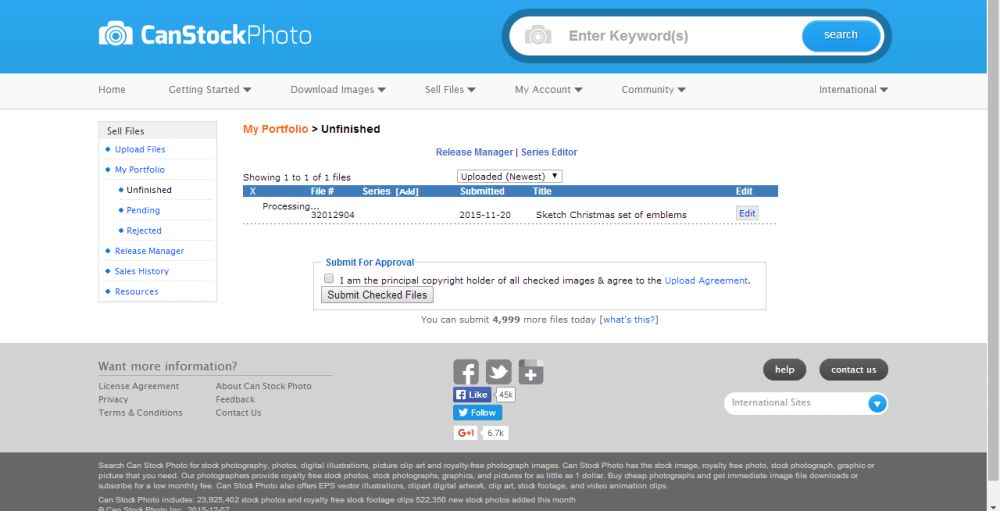Click file number 32012904
Viewport: 1000px width, 511px height.
332,215
